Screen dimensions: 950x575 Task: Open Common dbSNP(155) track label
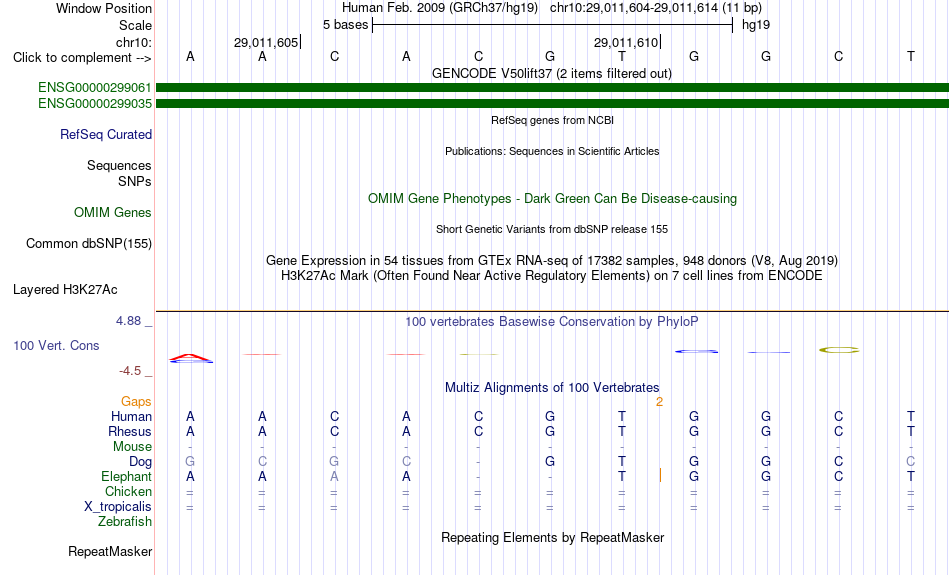(x=89, y=244)
